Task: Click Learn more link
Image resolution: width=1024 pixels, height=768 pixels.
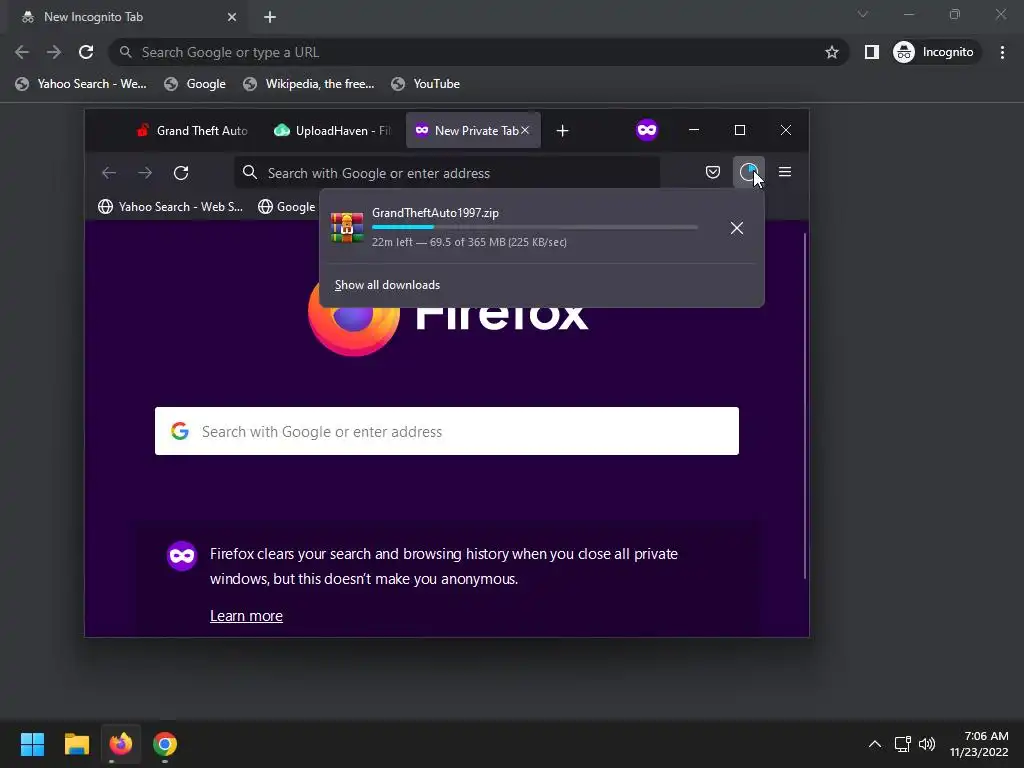Action: click(246, 616)
